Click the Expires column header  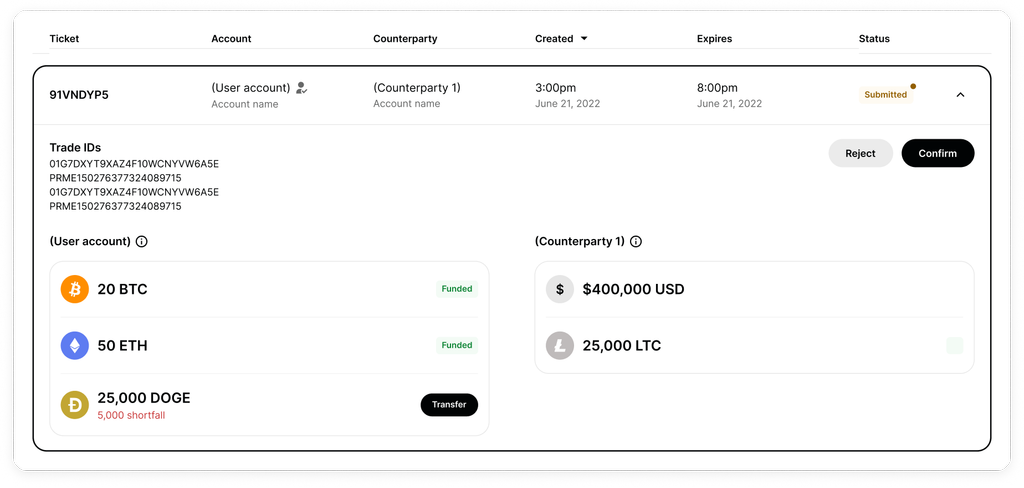[714, 39]
